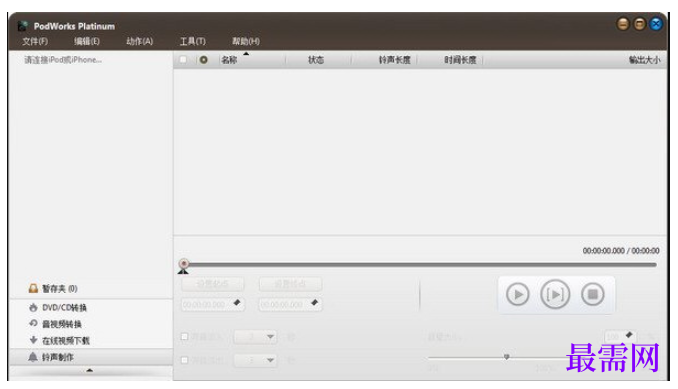Click the DVD/CD转换 disc icon

tap(33, 307)
